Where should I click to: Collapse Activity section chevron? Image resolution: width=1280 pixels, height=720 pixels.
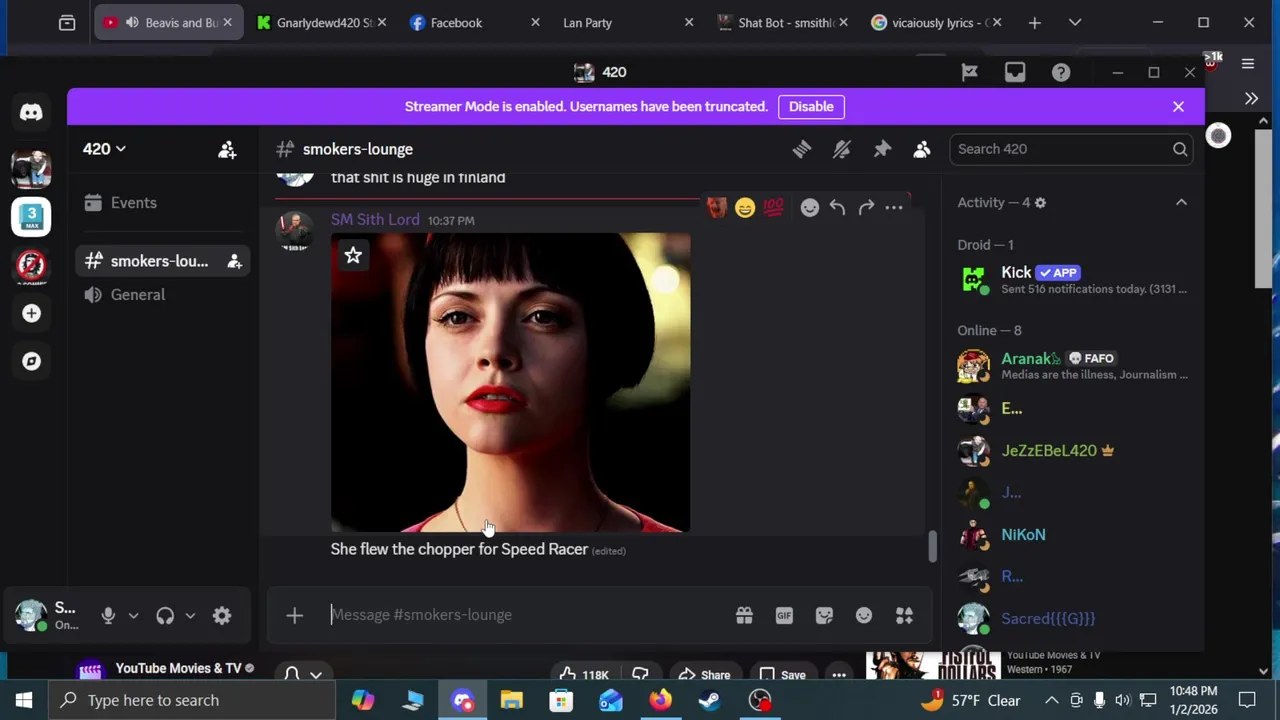click(x=1181, y=202)
